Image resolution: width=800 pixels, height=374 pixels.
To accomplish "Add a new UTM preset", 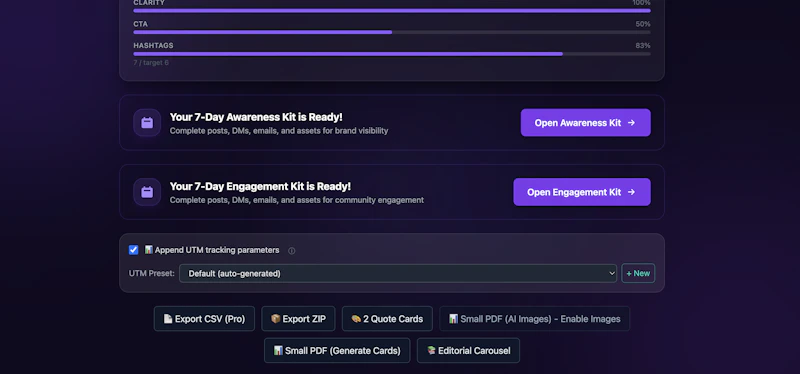I will 638,273.
